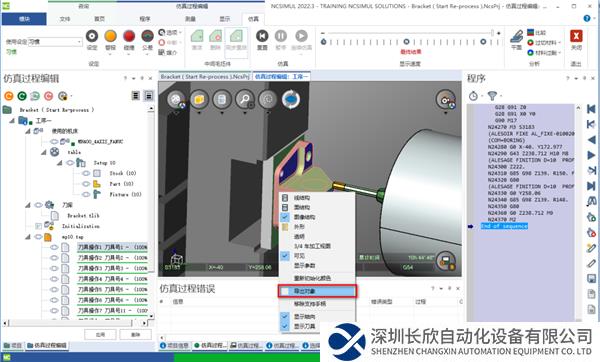Click the filter funnel icon in program panel
Image resolution: width=600 pixels, height=362 pixels.
pyautogui.click(x=492, y=96)
